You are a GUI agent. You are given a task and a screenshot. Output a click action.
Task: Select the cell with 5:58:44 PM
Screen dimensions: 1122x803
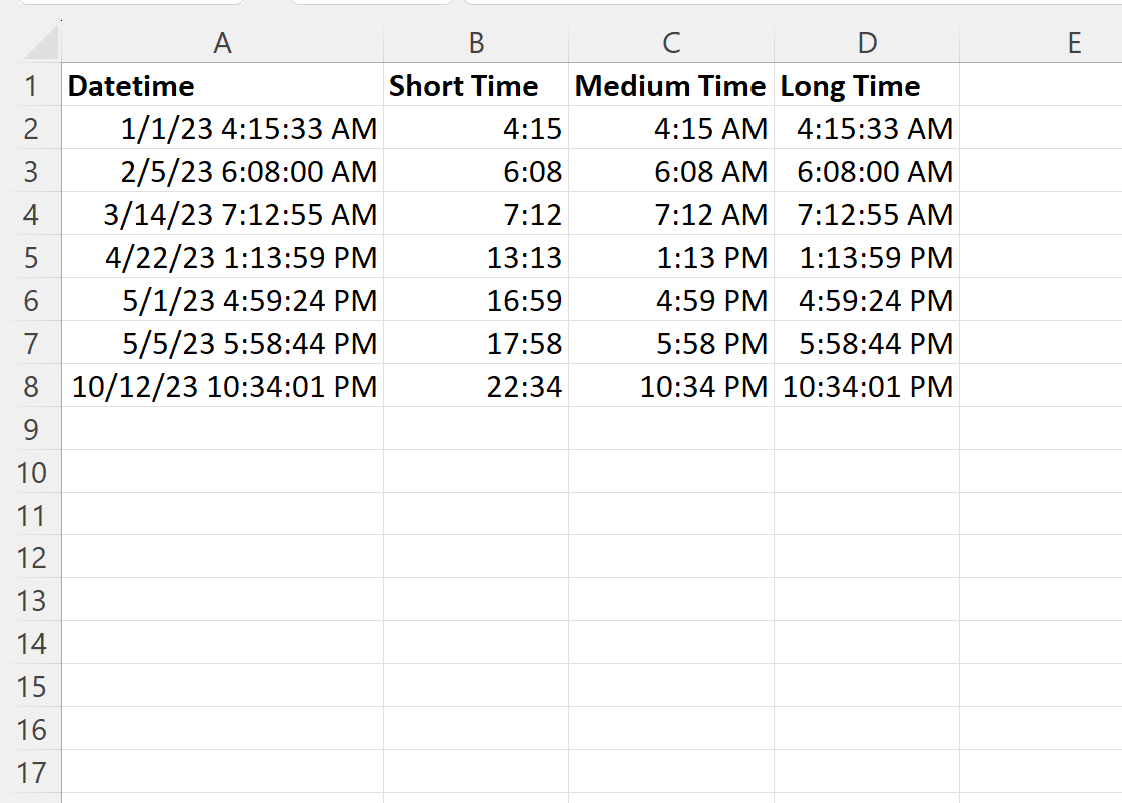click(x=866, y=343)
